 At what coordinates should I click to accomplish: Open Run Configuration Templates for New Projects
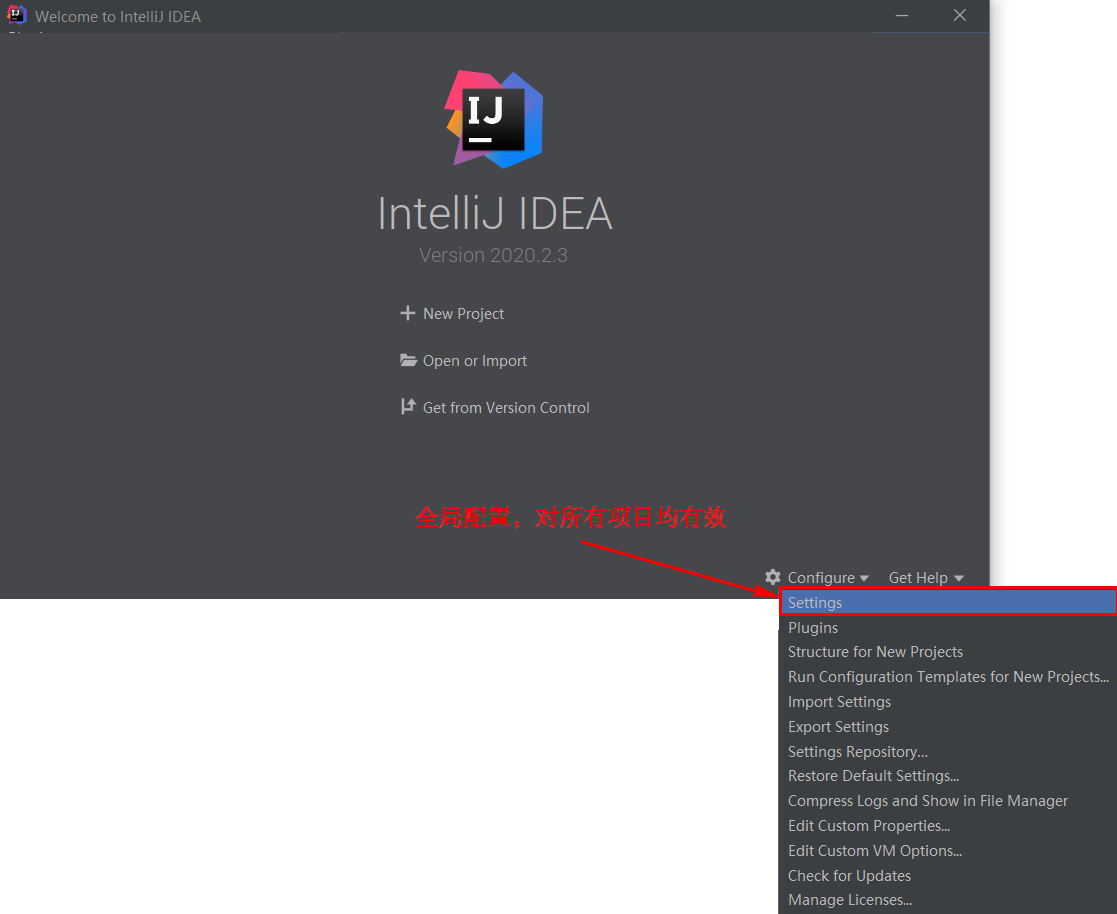(947, 677)
